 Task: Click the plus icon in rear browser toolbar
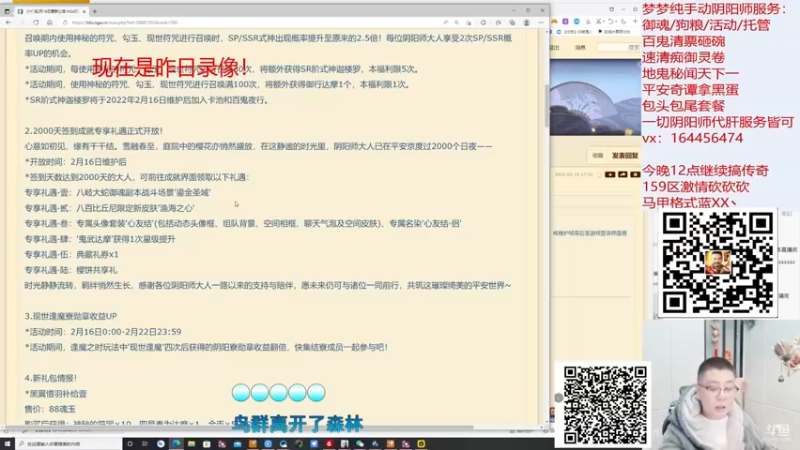[x=635, y=21]
